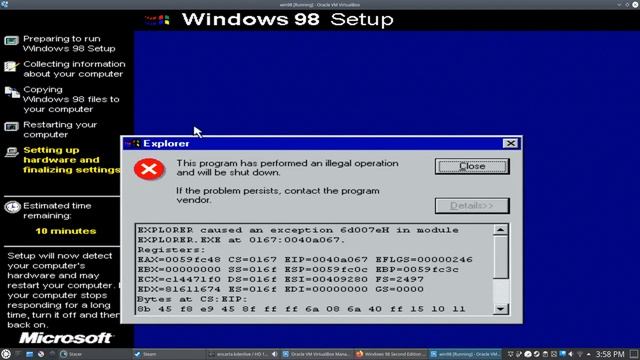Viewport: 640px width, 360px height.
Task: Click the file manager icon in taskbar
Action: (x=29, y=354)
